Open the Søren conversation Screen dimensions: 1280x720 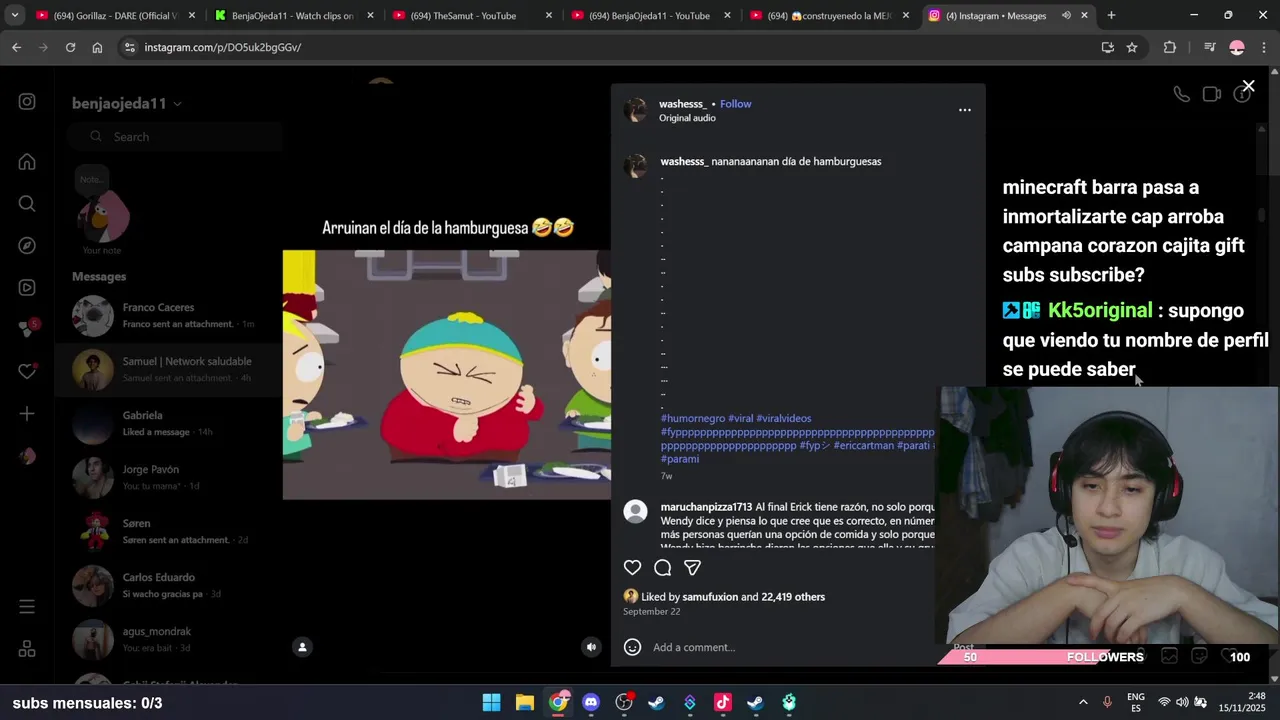pos(168,531)
